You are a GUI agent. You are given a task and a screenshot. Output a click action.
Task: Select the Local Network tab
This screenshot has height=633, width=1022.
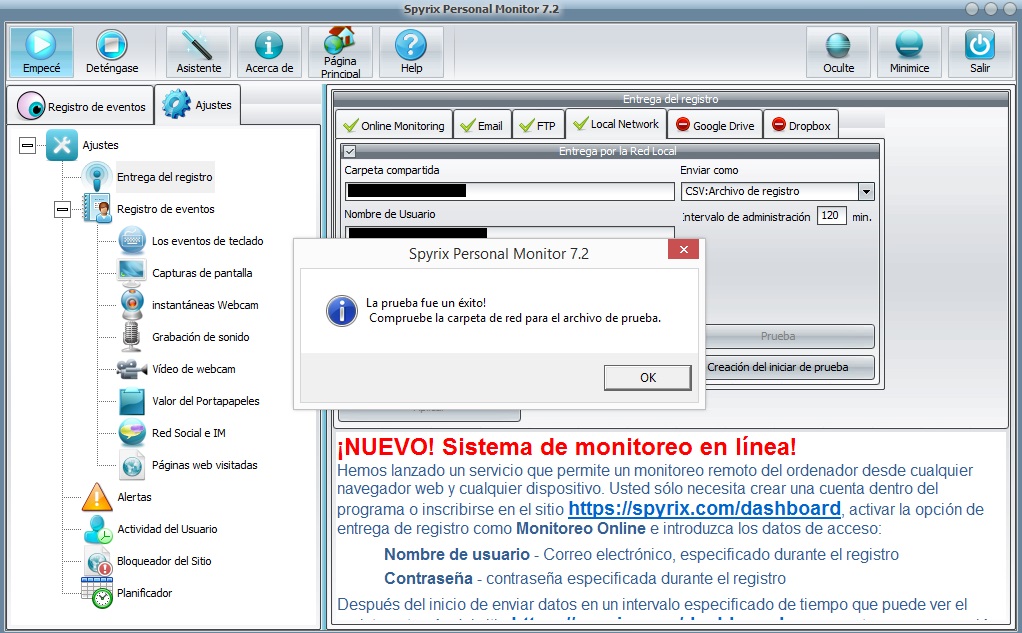pyautogui.click(x=616, y=124)
